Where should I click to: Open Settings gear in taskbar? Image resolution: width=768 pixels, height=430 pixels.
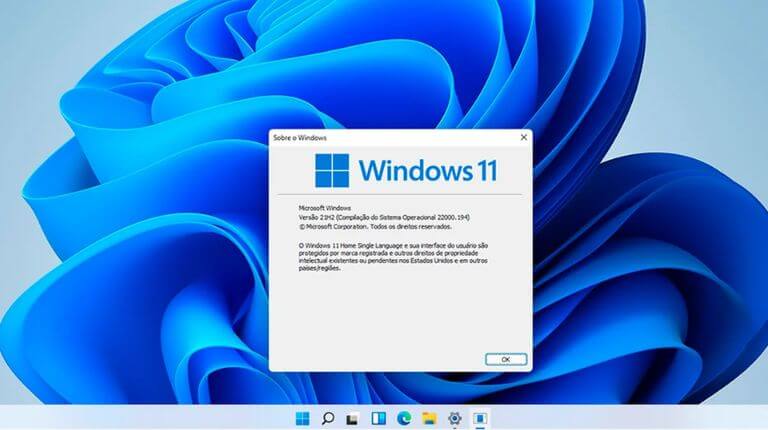[455, 419]
